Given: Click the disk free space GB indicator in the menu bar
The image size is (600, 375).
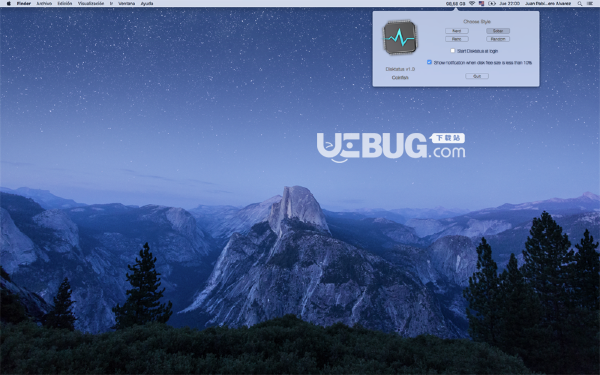Looking at the screenshot, I should [455, 3].
